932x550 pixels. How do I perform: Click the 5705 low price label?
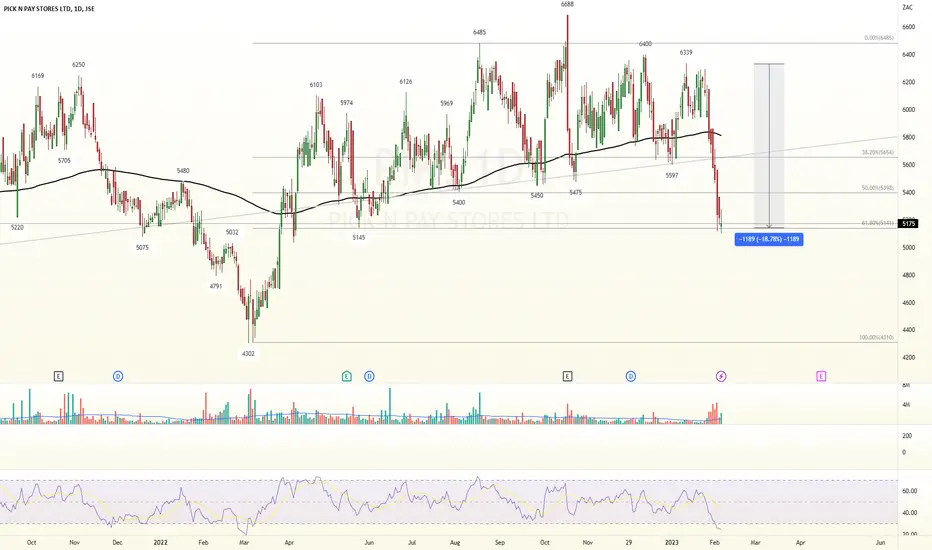pos(64,161)
